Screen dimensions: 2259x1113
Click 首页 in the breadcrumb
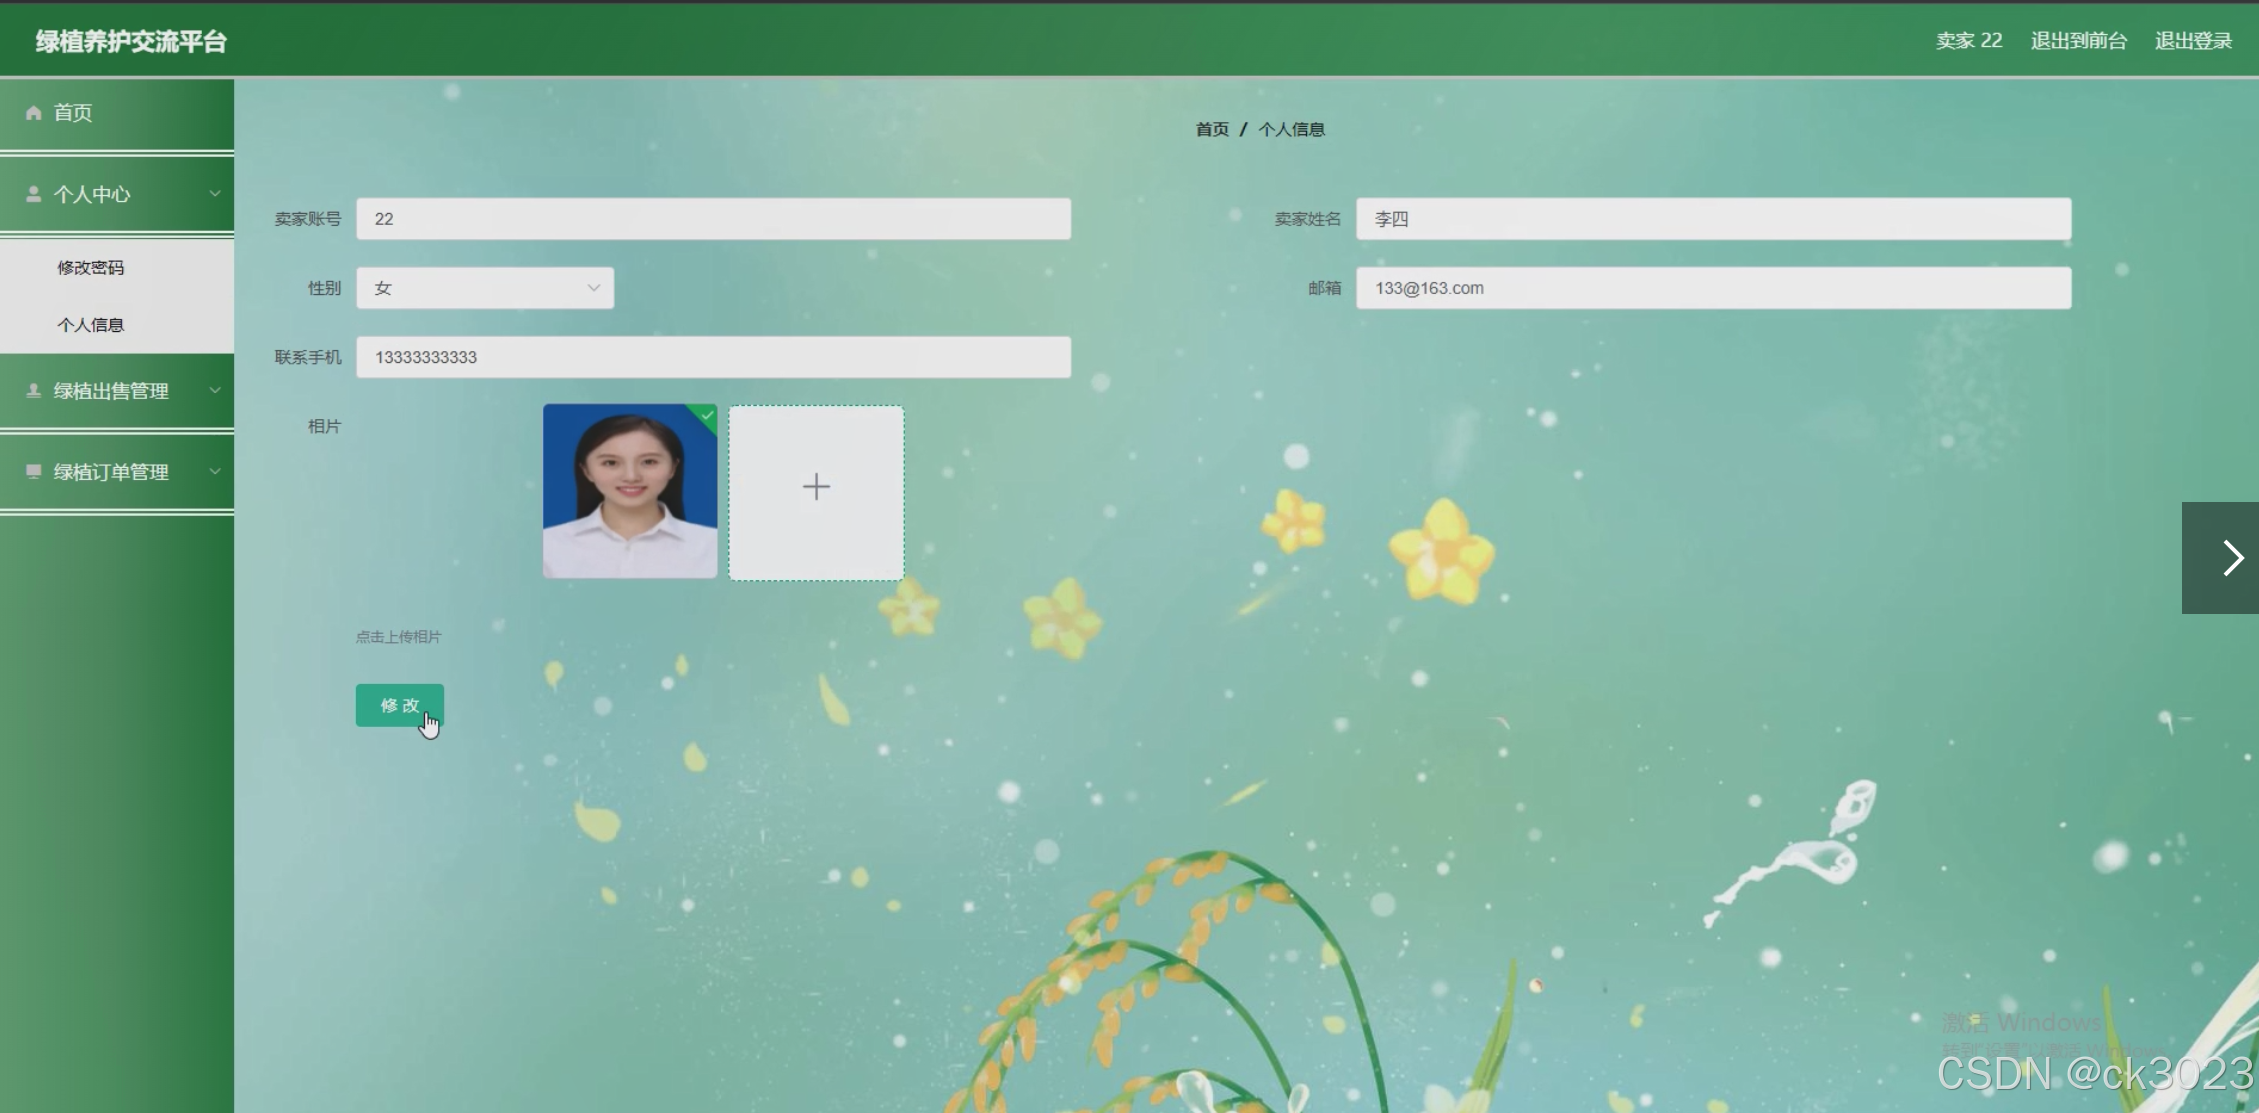(1212, 130)
